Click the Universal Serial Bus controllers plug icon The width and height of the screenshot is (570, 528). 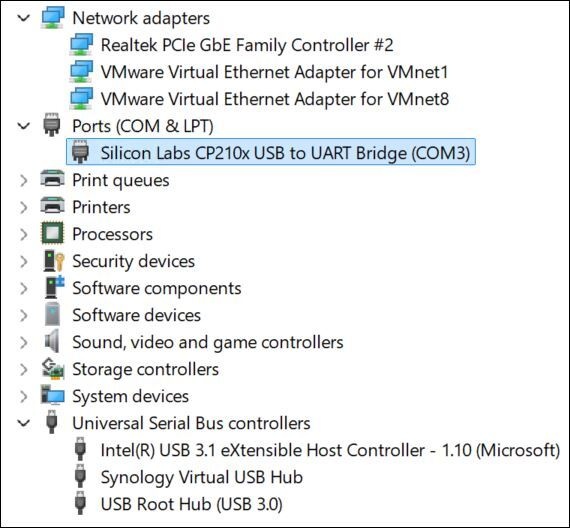click(52, 422)
